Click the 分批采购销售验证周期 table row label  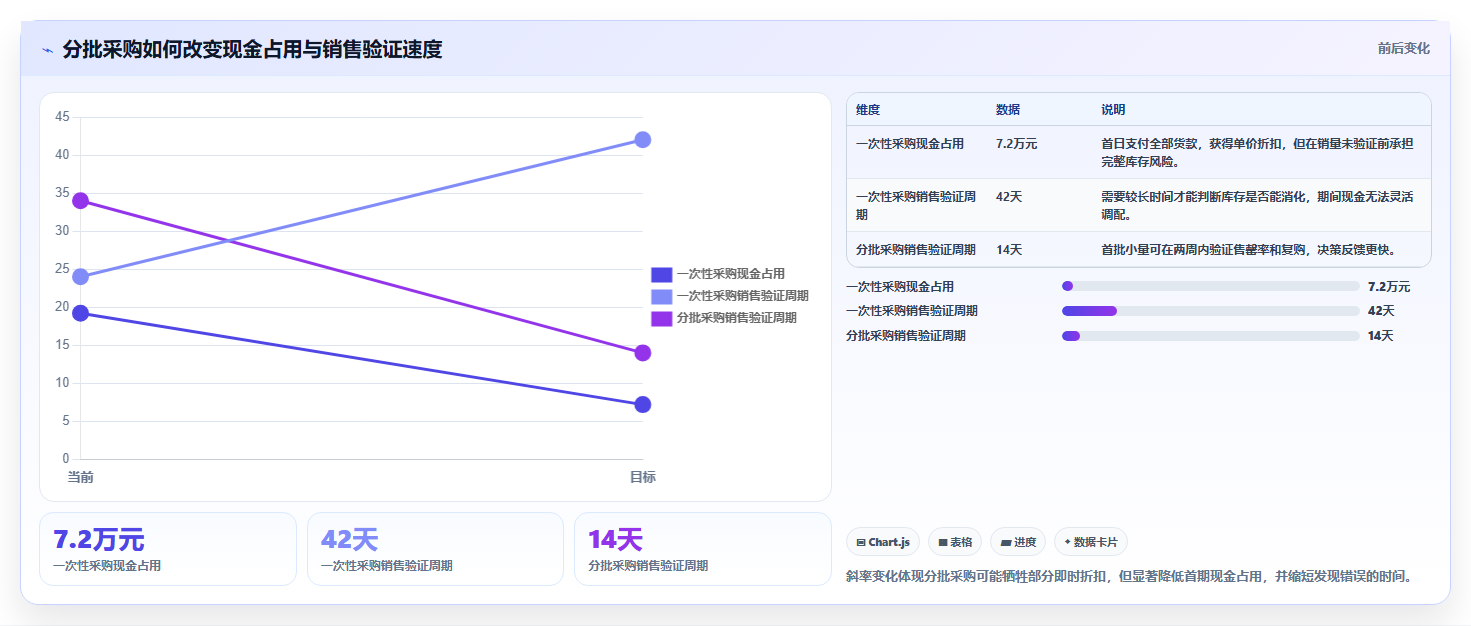[916, 250]
